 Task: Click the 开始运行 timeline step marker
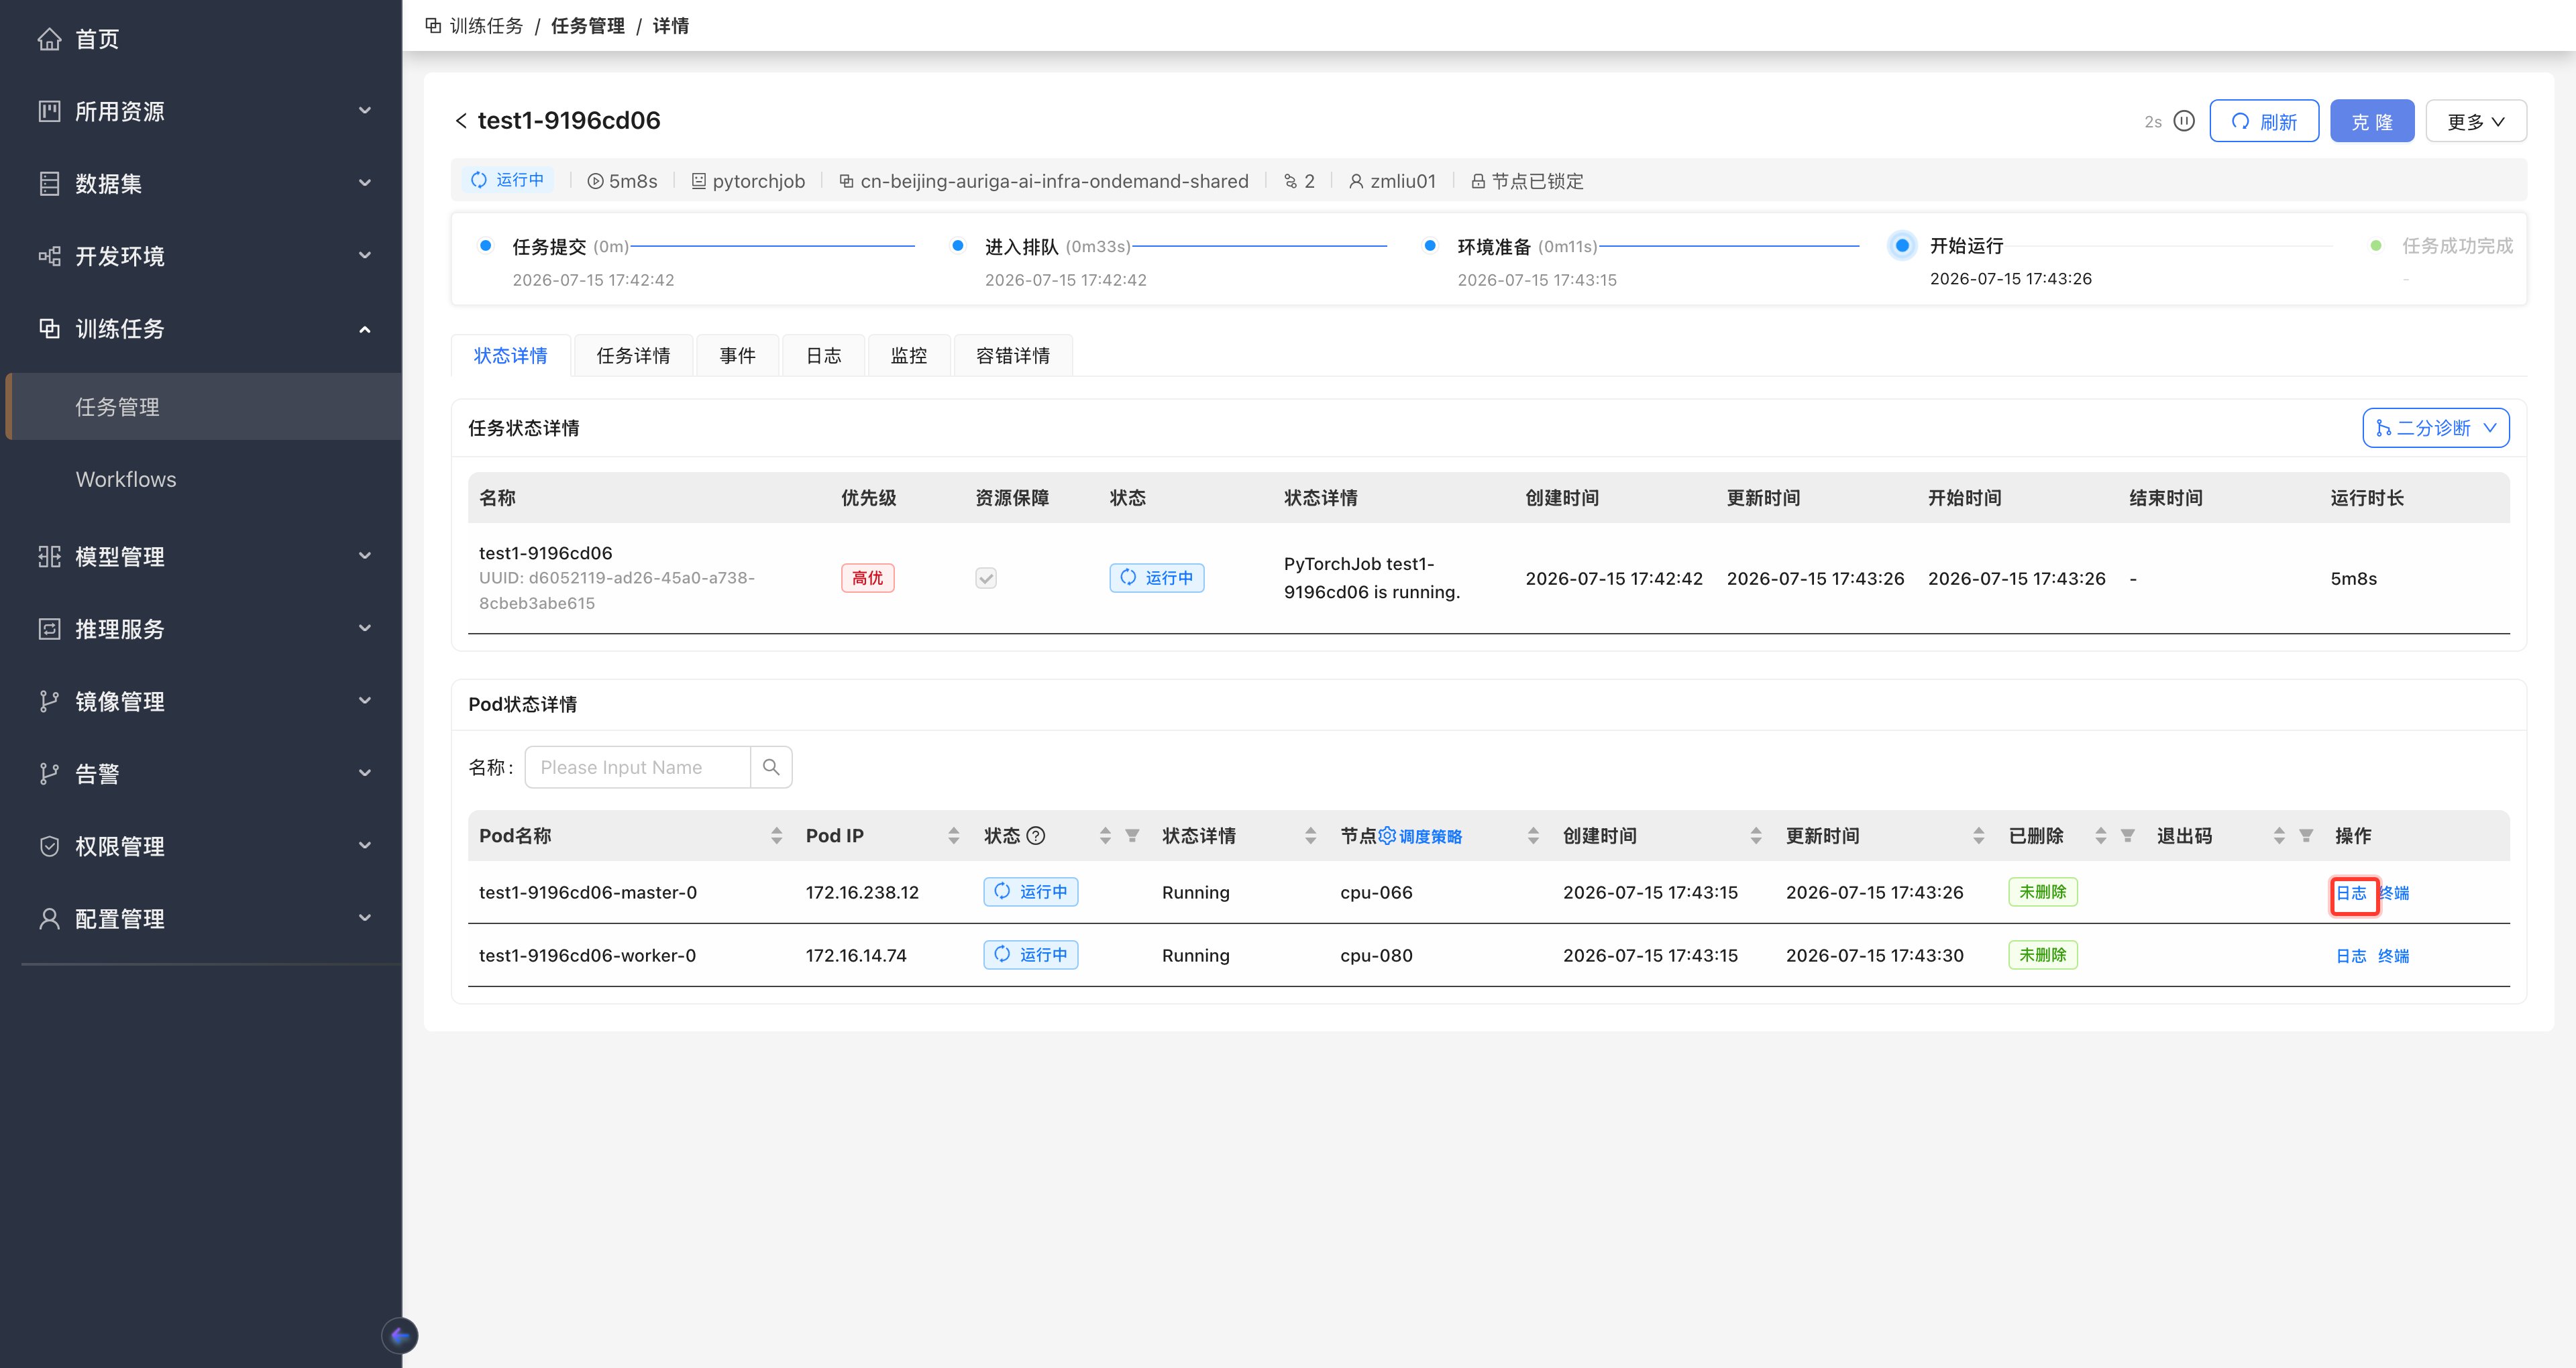click(x=1902, y=245)
